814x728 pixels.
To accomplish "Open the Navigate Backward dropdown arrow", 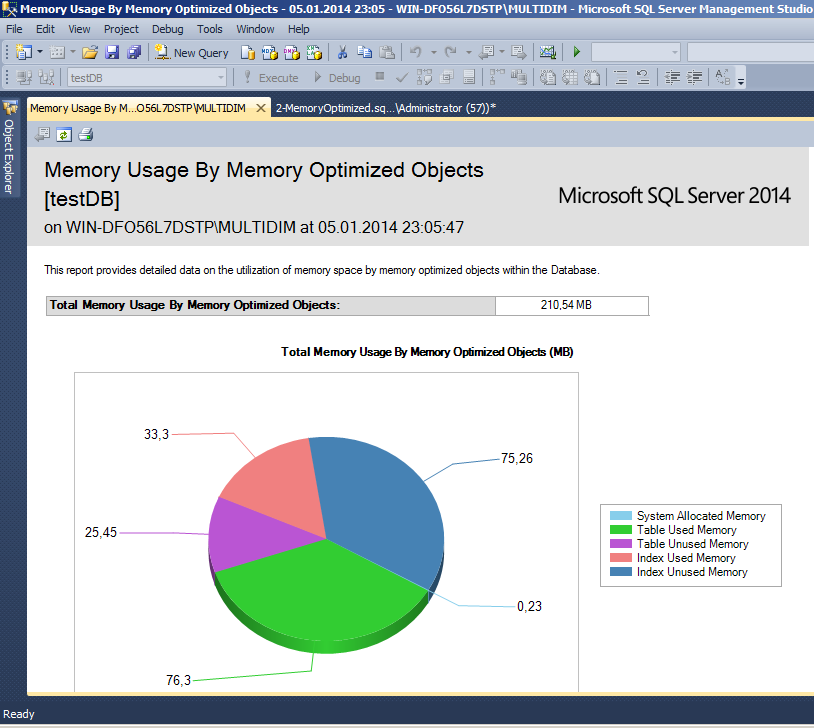I will (x=501, y=52).
